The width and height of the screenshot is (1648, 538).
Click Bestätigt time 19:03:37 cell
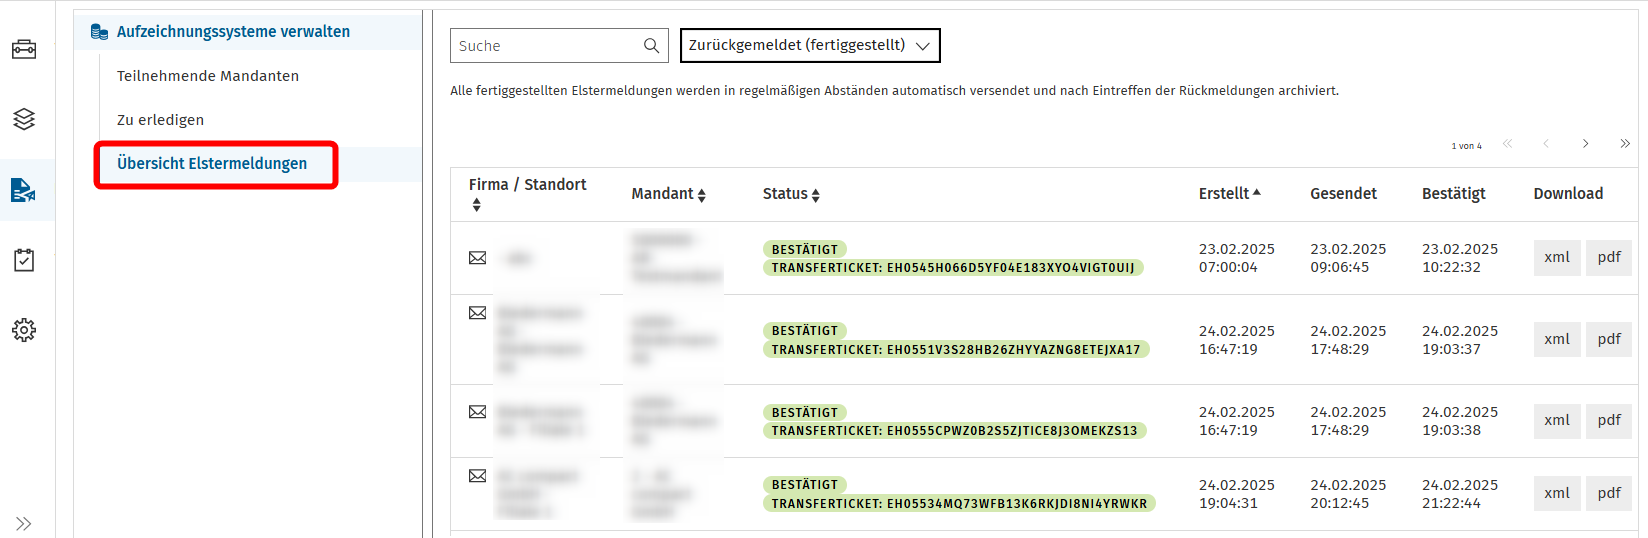pos(1451,350)
